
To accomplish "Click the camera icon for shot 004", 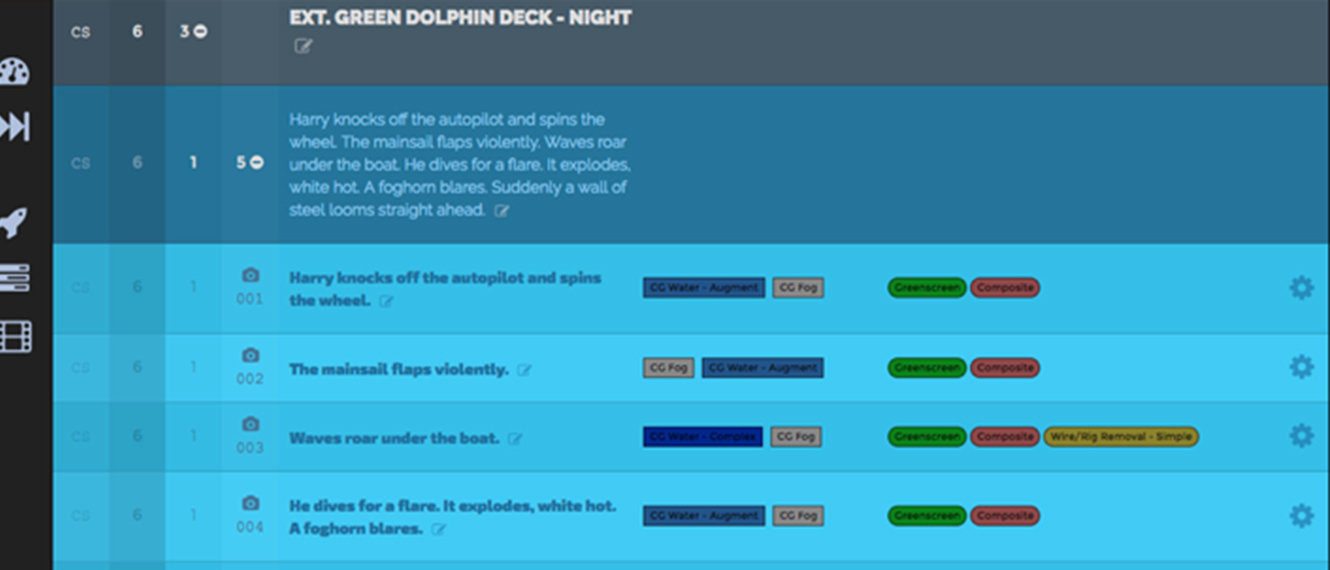I will pyautogui.click(x=250, y=503).
